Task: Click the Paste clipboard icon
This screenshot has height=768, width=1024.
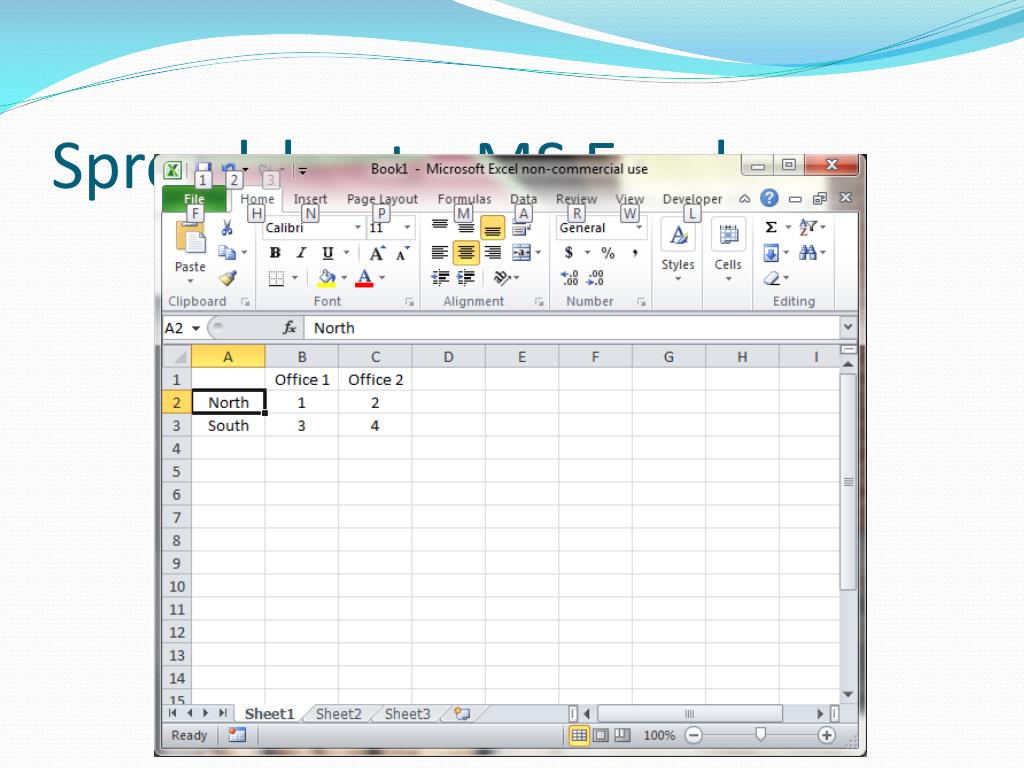Action: tap(190, 238)
